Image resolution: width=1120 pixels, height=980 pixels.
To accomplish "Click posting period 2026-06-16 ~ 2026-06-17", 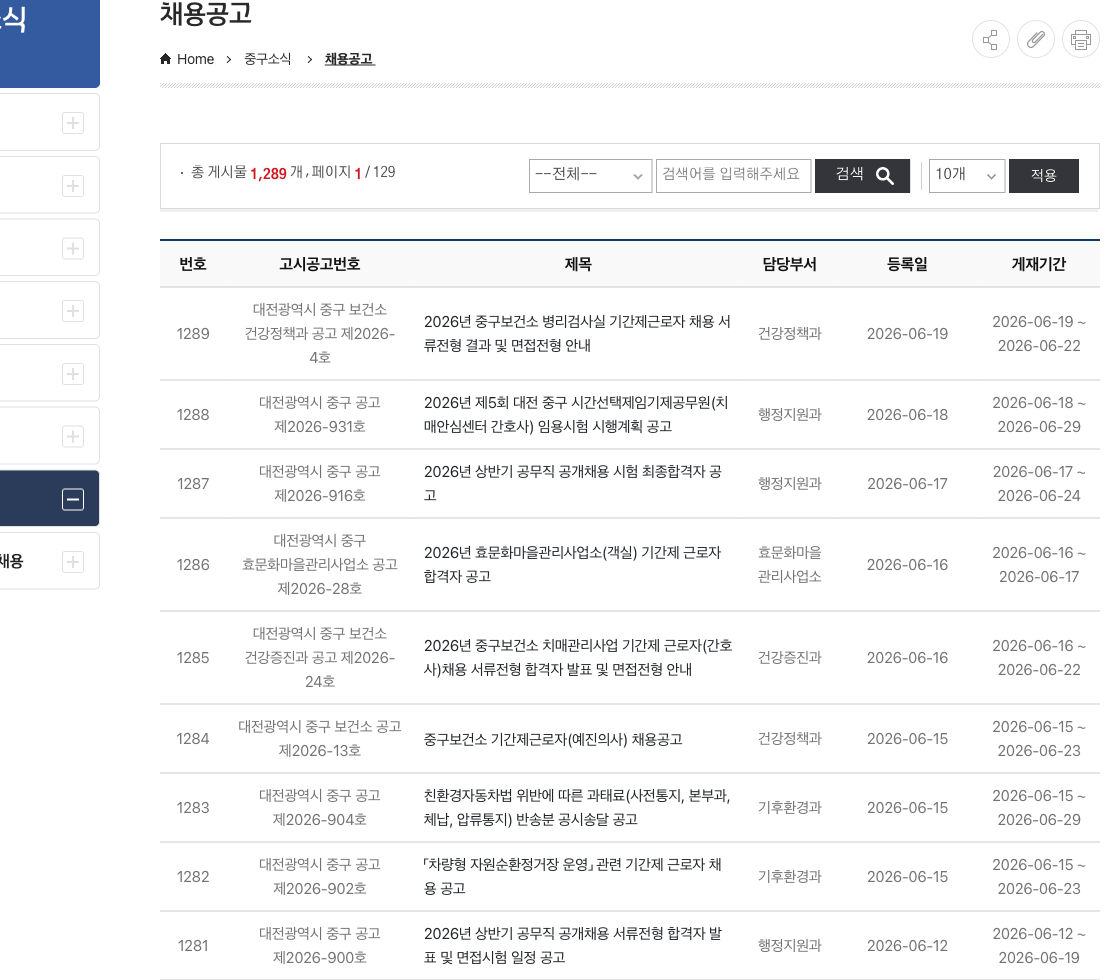I will (1039, 565).
